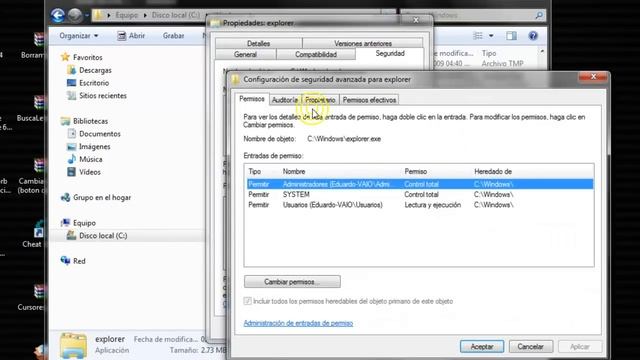Click the Red network icon
The height and width of the screenshot is (360, 640).
65,260
